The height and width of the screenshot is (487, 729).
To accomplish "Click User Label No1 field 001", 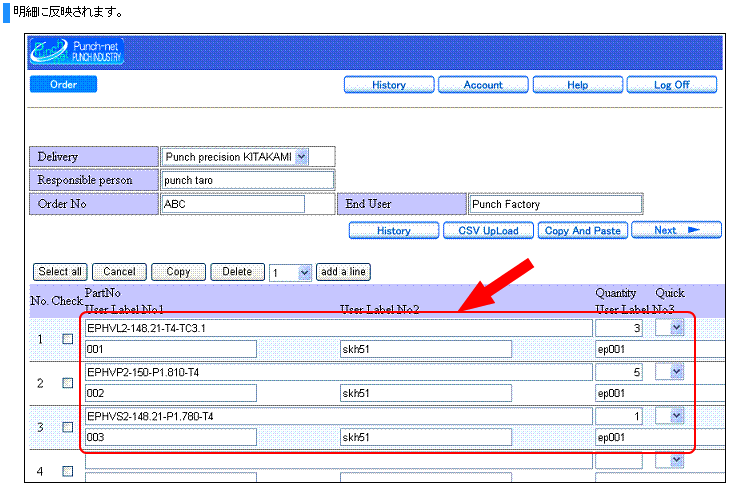I will coord(171,349).
